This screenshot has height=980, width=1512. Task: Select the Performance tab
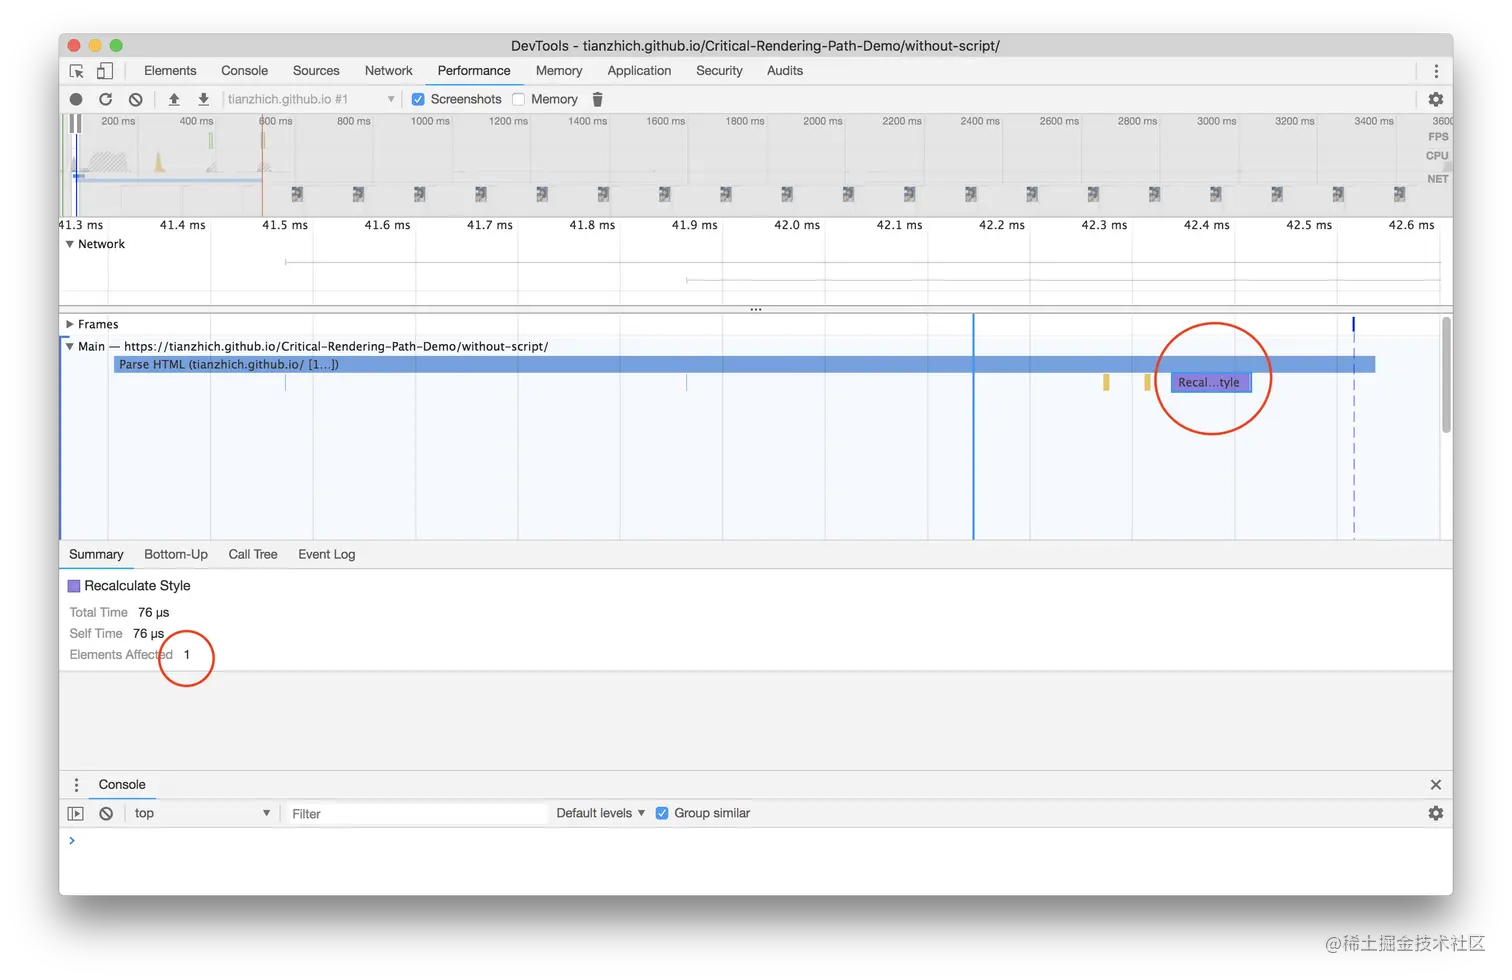474,71
